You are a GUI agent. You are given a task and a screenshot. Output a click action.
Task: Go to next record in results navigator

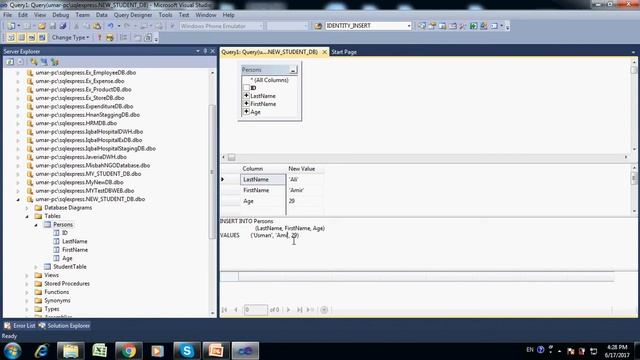288,310
